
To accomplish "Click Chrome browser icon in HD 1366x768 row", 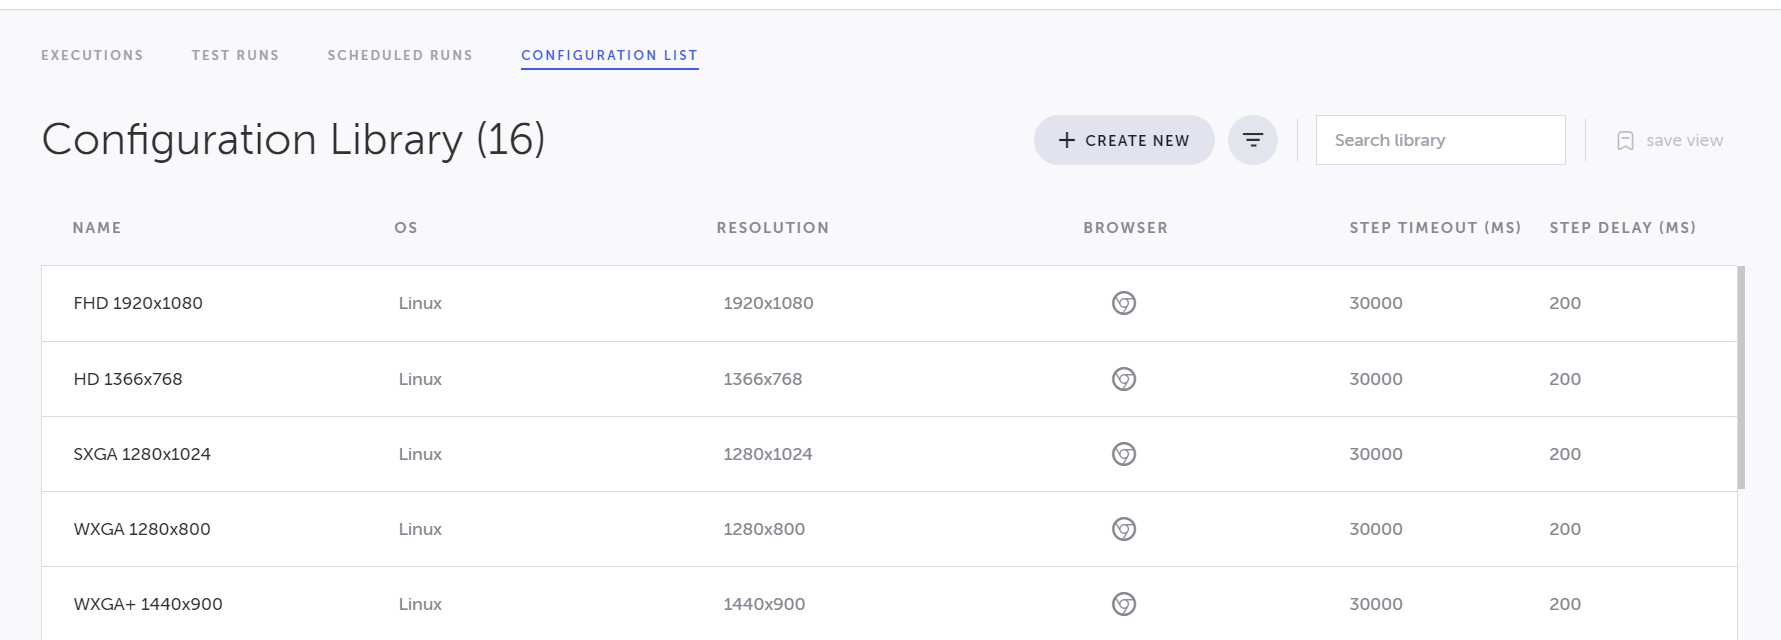I will (x=1124, y=379).
